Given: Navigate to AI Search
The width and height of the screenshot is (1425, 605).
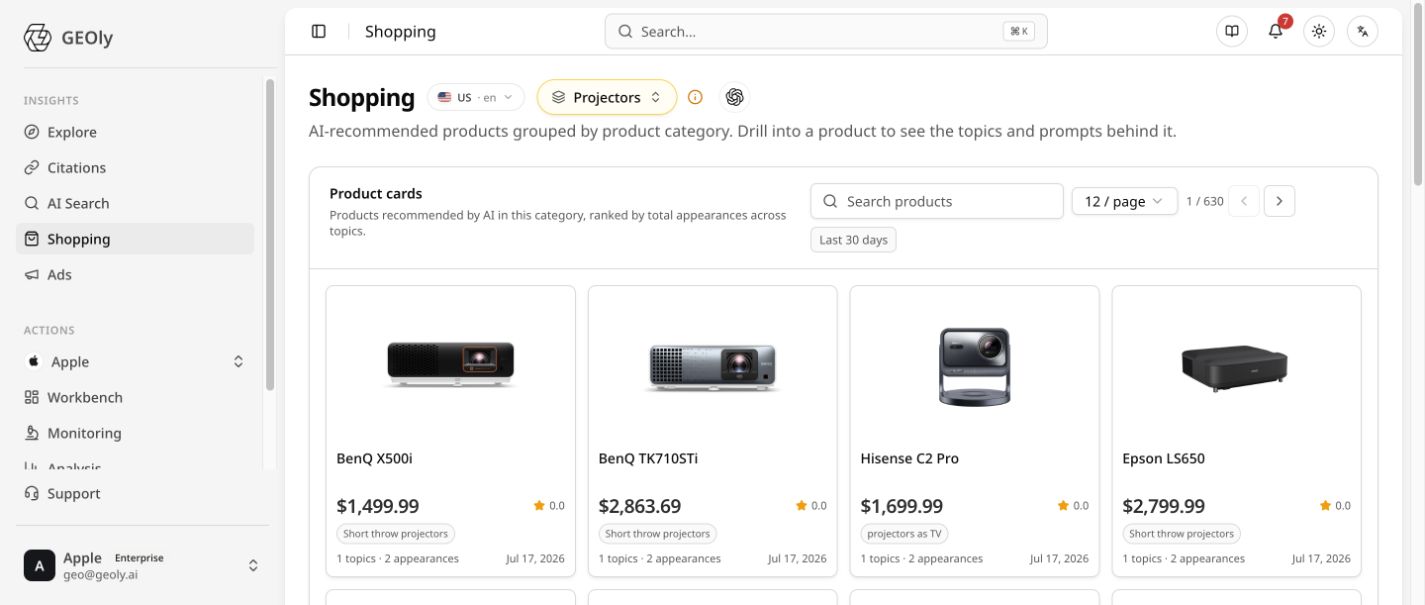Looking at the screenshot, I should point(135,203).
